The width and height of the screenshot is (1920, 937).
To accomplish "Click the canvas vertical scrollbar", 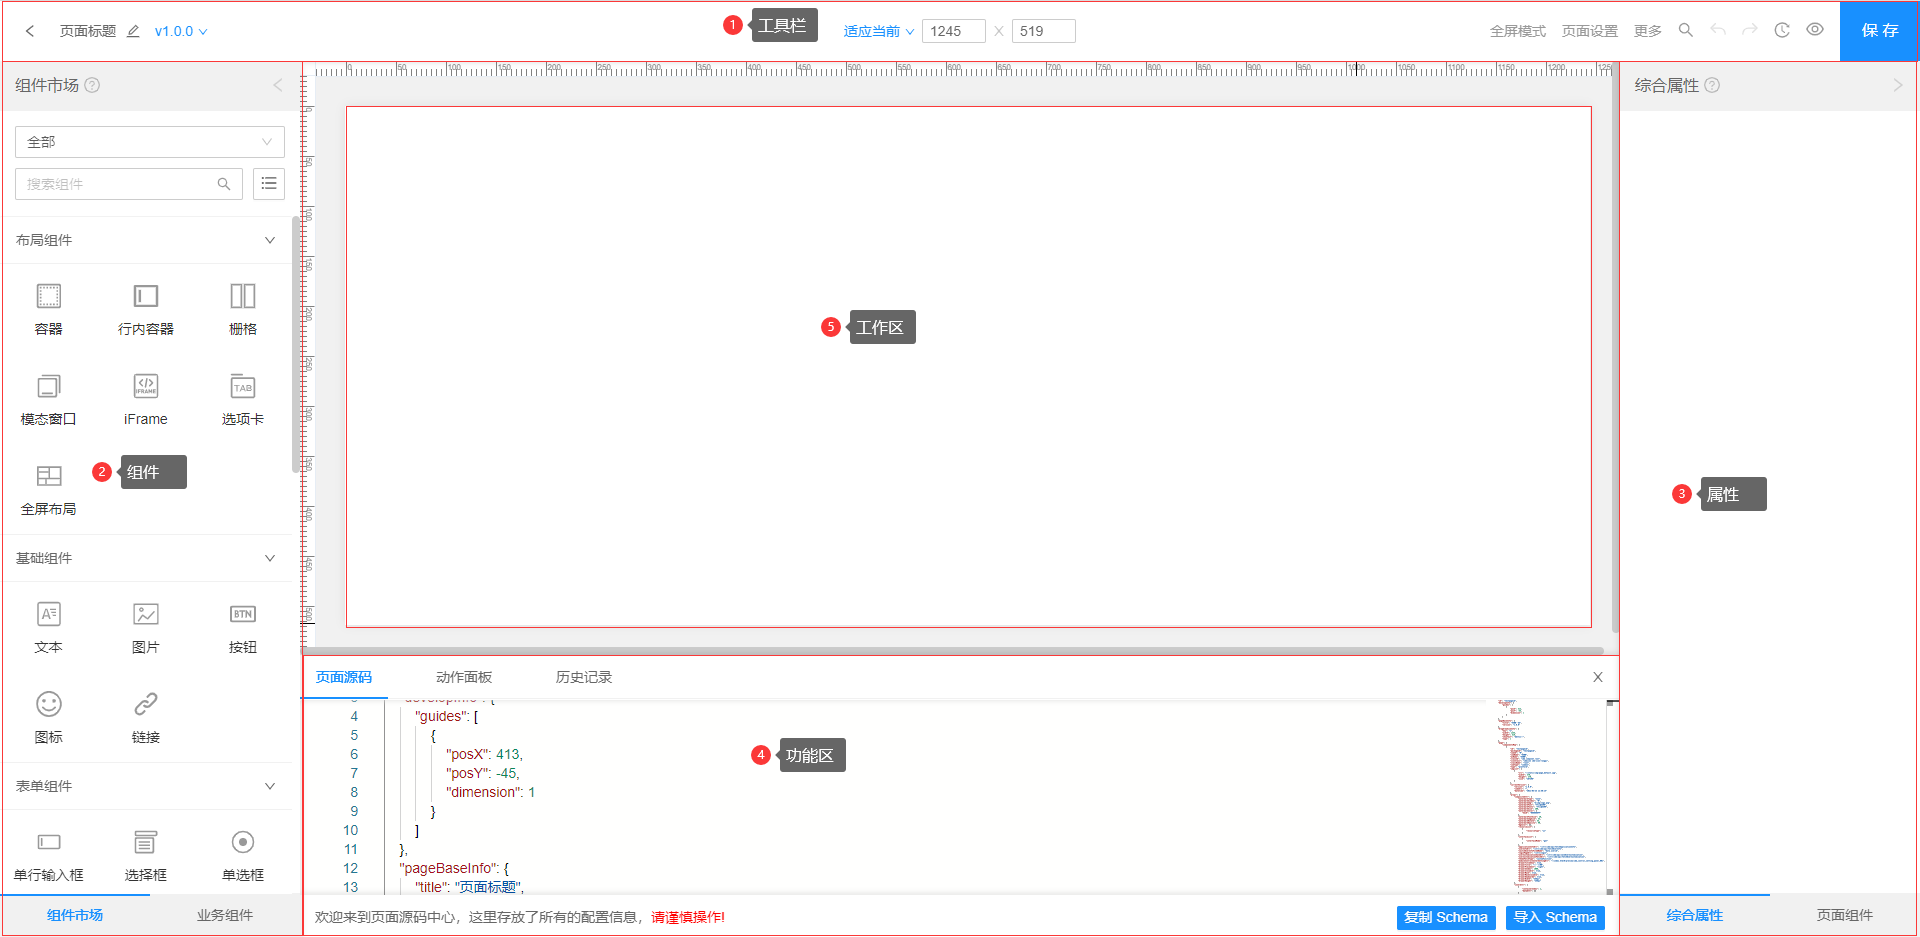I will click(1614, 350).
